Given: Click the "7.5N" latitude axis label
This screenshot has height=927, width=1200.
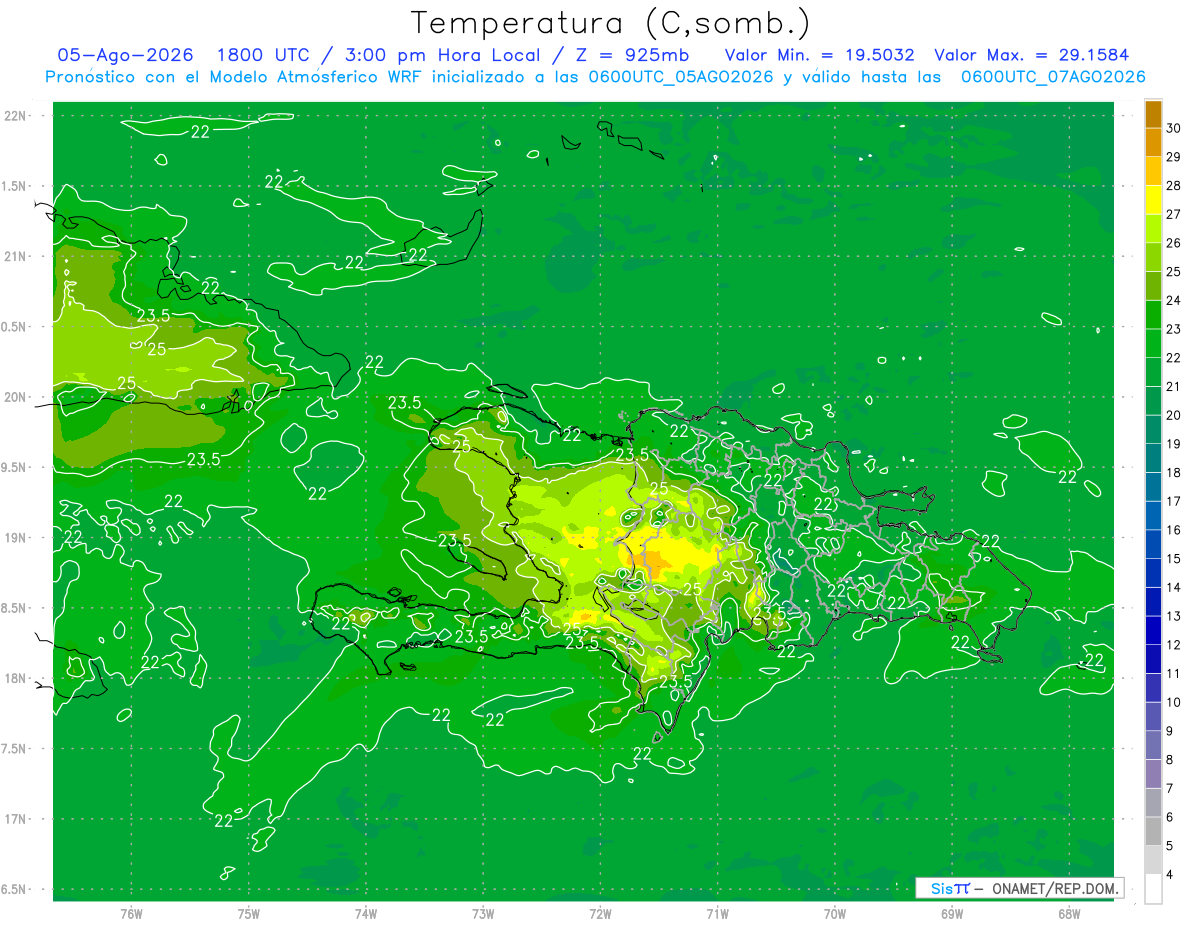Looking at the screenshot, I should click(15, 749).
